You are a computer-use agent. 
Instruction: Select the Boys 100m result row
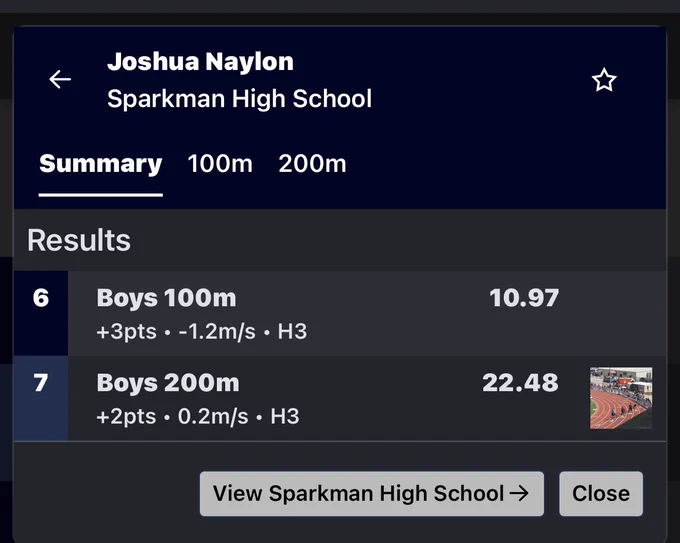point(340,314)
